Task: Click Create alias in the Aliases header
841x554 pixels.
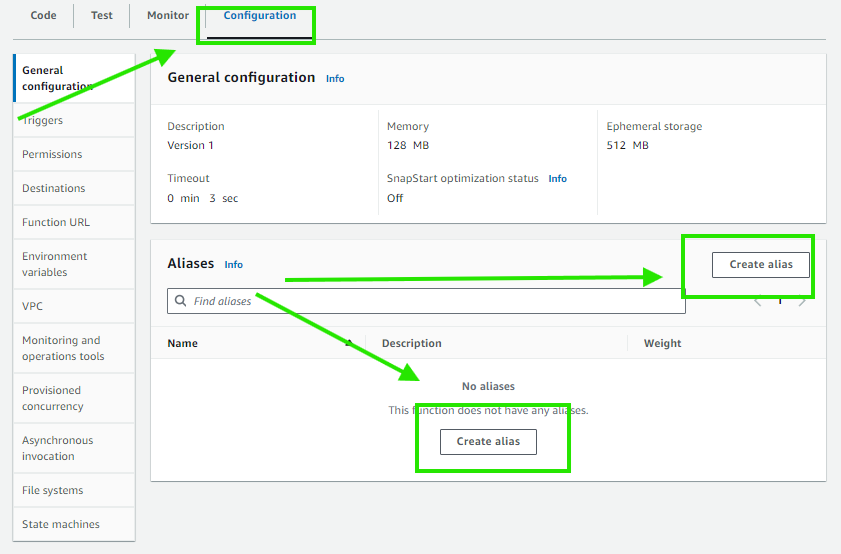Action: click(x=760, y=264)
